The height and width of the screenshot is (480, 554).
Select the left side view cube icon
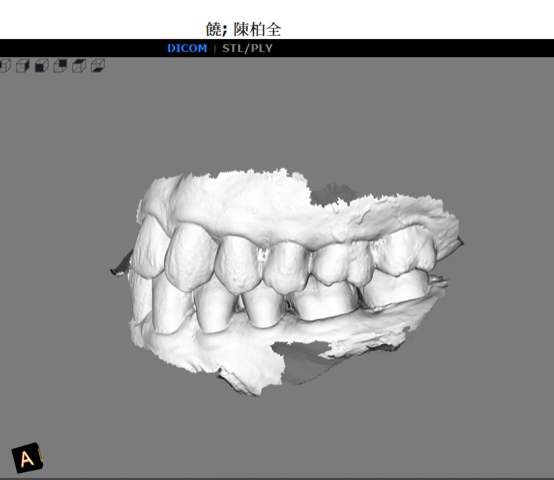[x=5, y=66]
